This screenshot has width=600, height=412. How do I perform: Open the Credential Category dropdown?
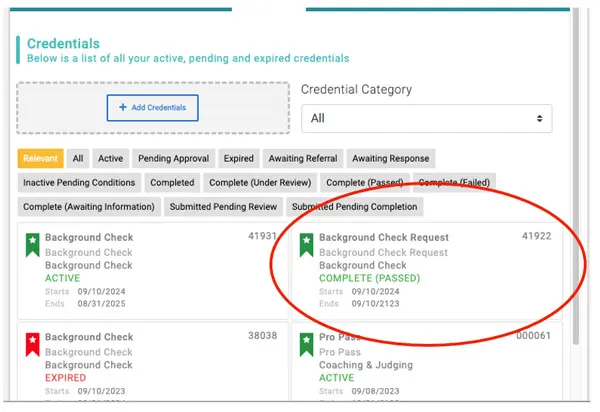[426, 118]
